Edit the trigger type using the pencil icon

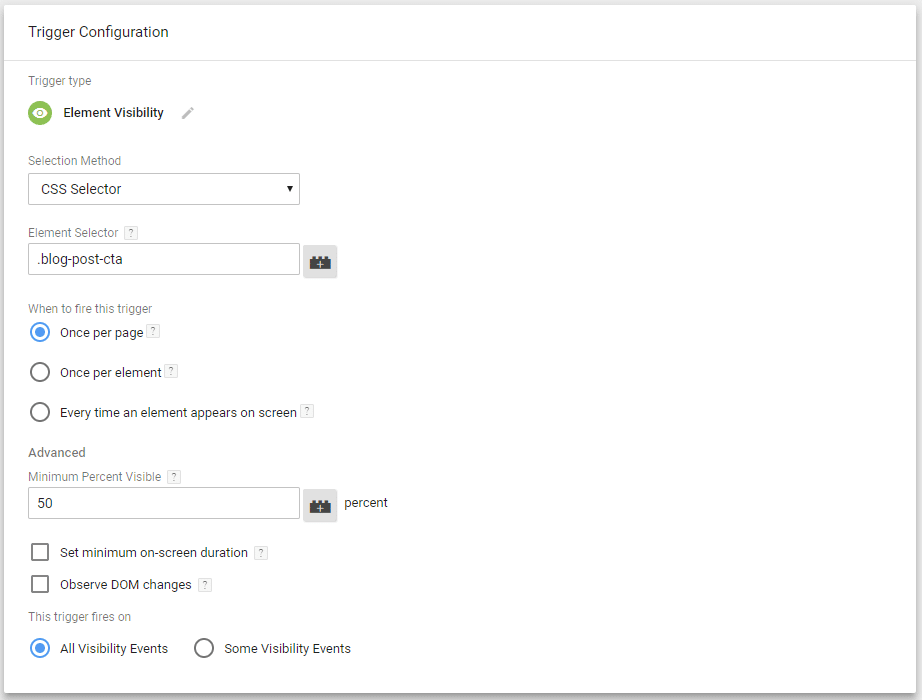coord(187,112)
